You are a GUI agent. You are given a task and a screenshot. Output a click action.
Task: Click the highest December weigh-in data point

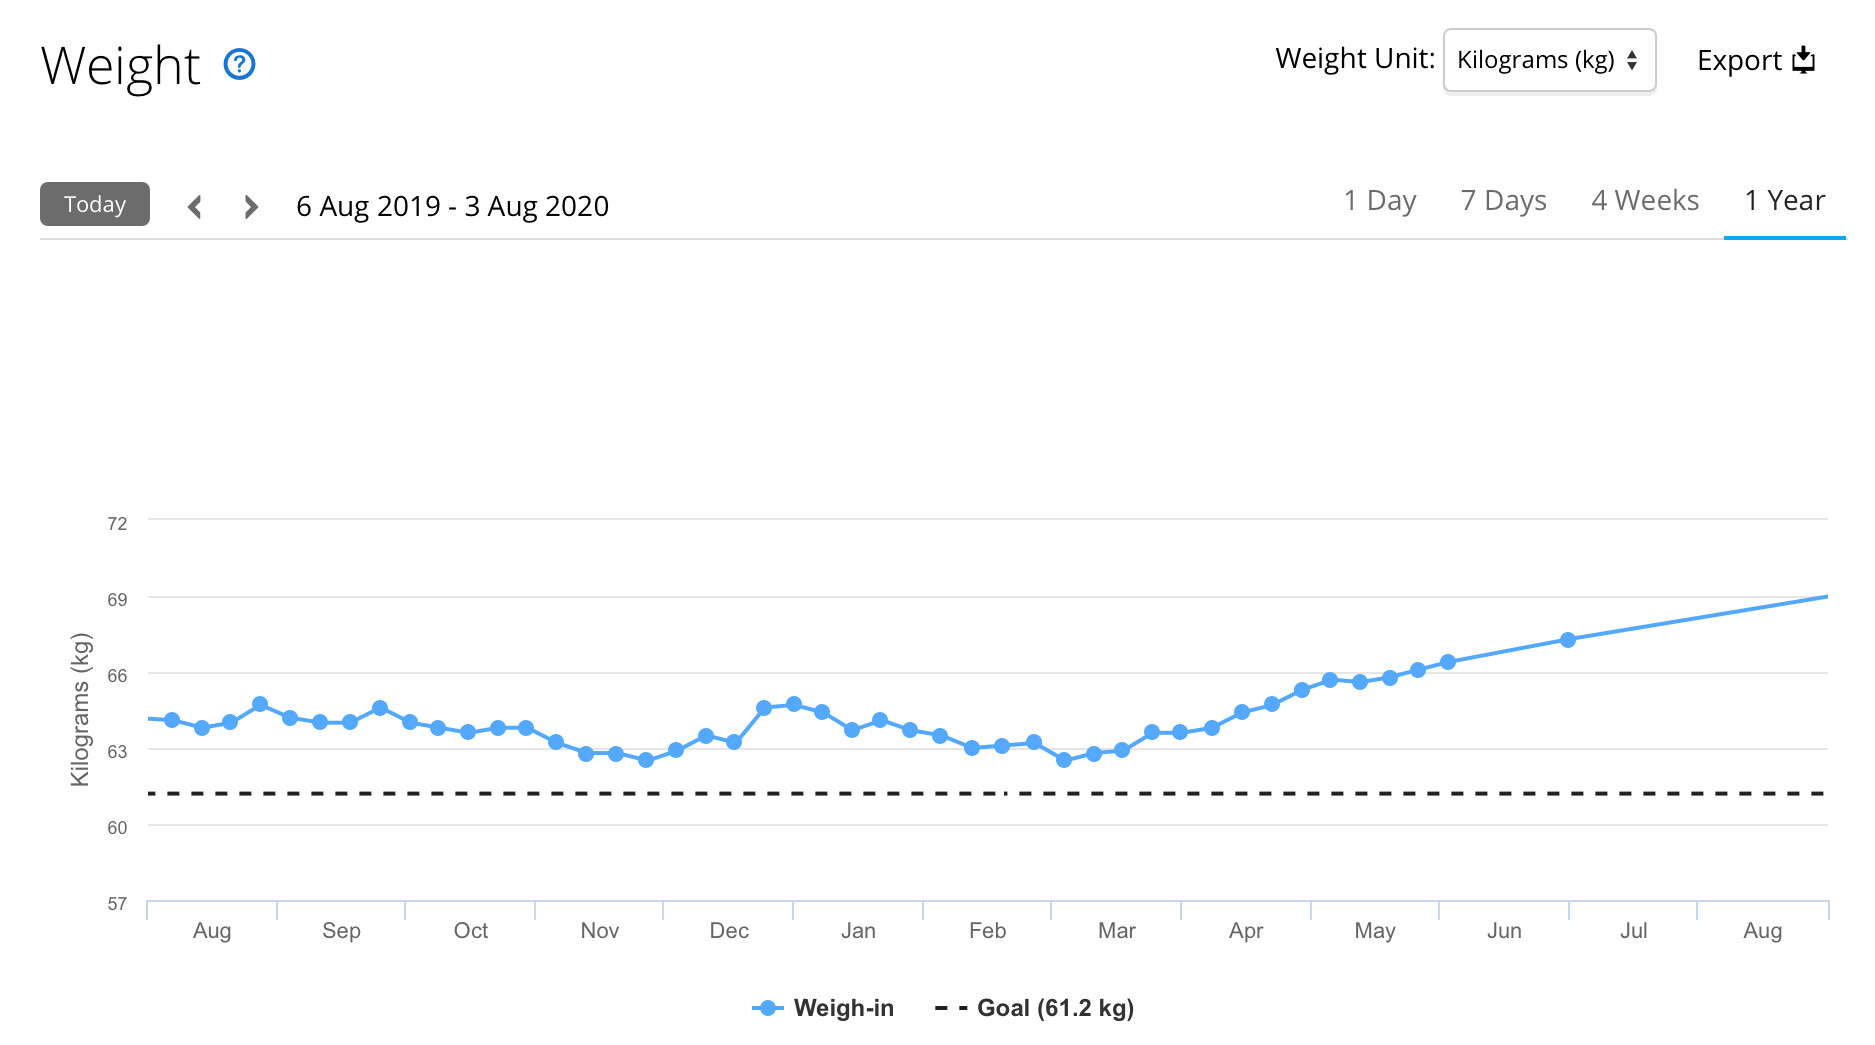pos(794,704)
